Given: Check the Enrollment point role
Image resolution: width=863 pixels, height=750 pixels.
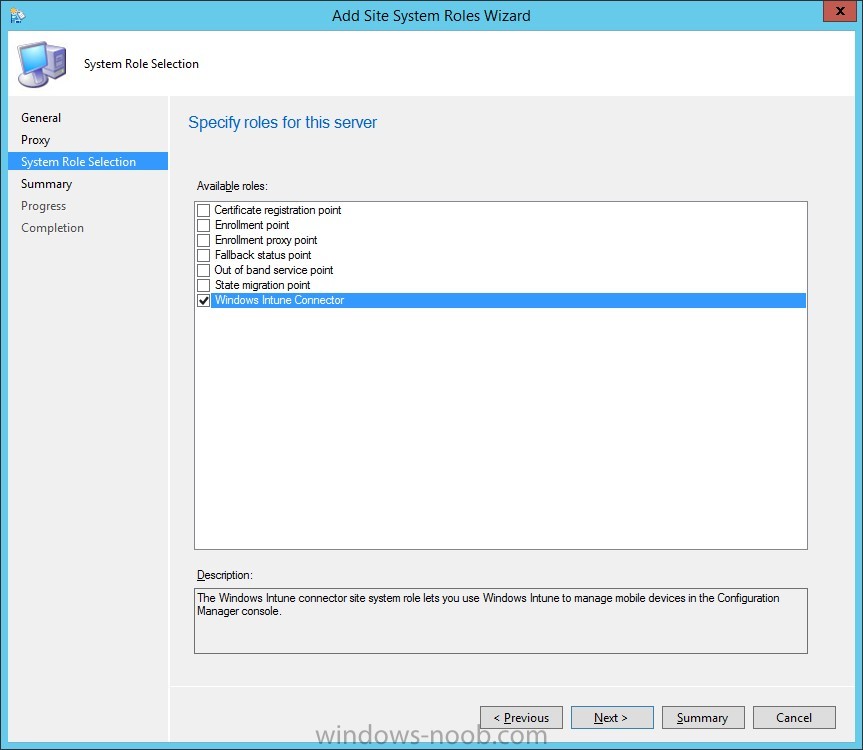Looking at the screenshot, I should point(204,225).
